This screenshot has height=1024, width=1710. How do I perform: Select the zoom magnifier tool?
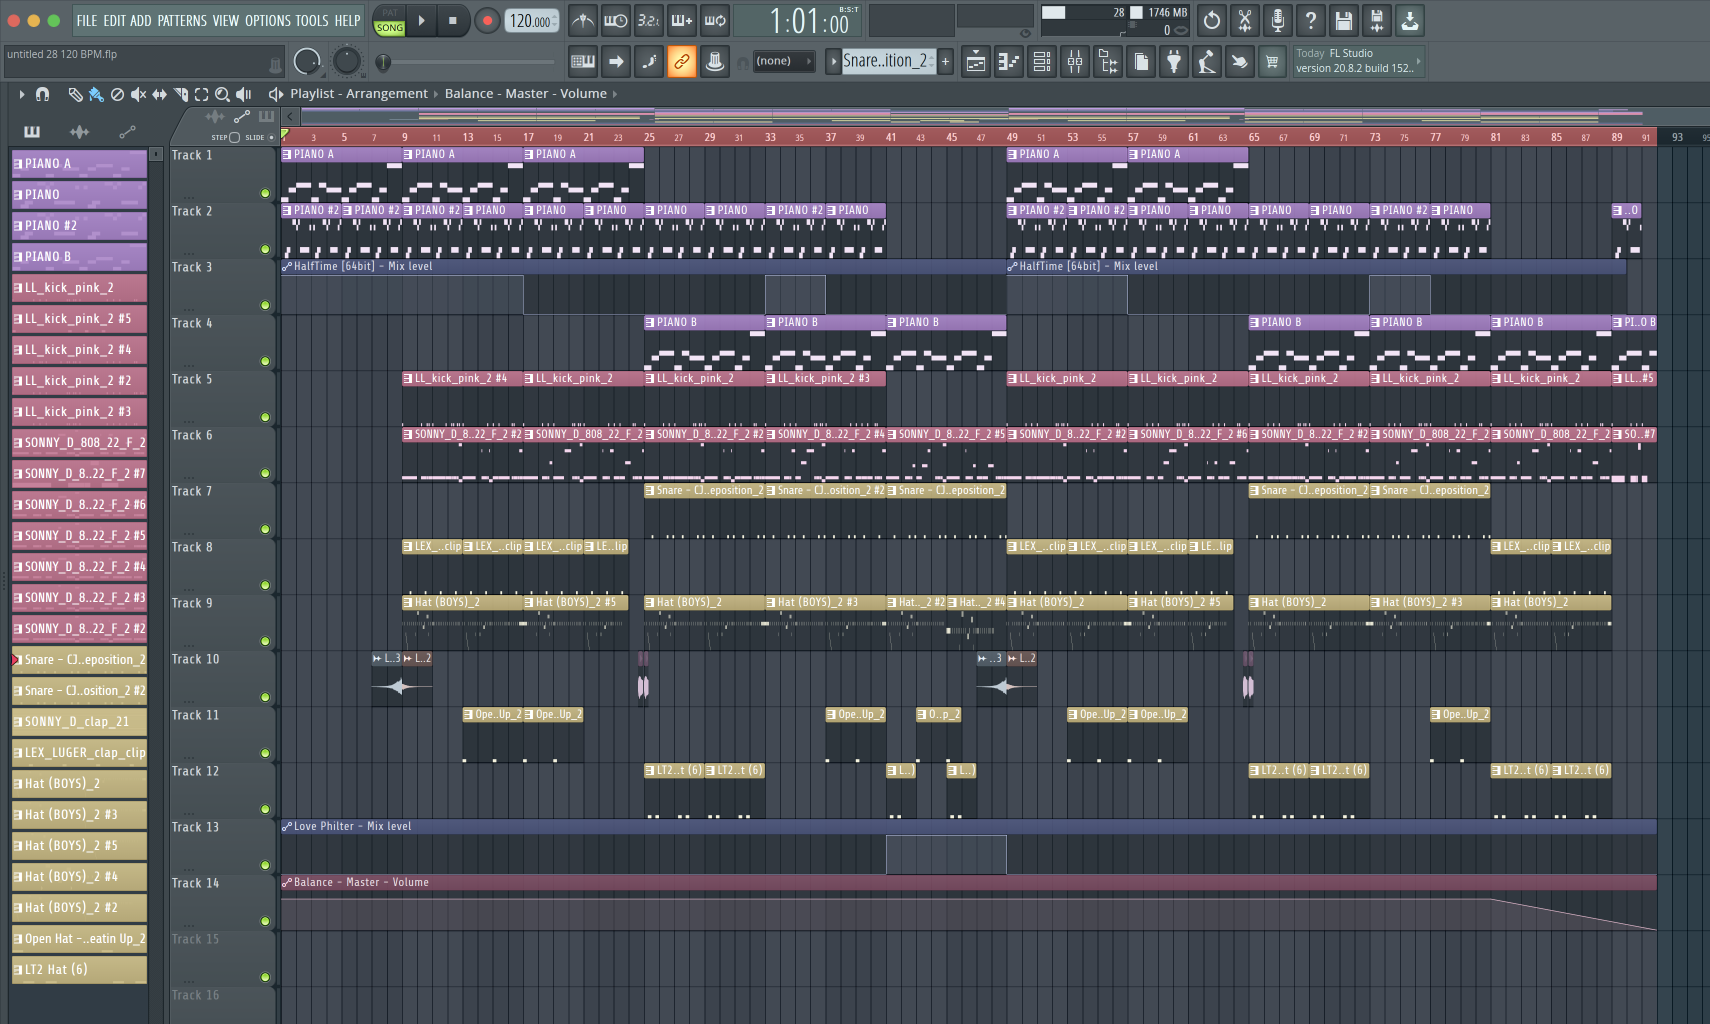222,94
